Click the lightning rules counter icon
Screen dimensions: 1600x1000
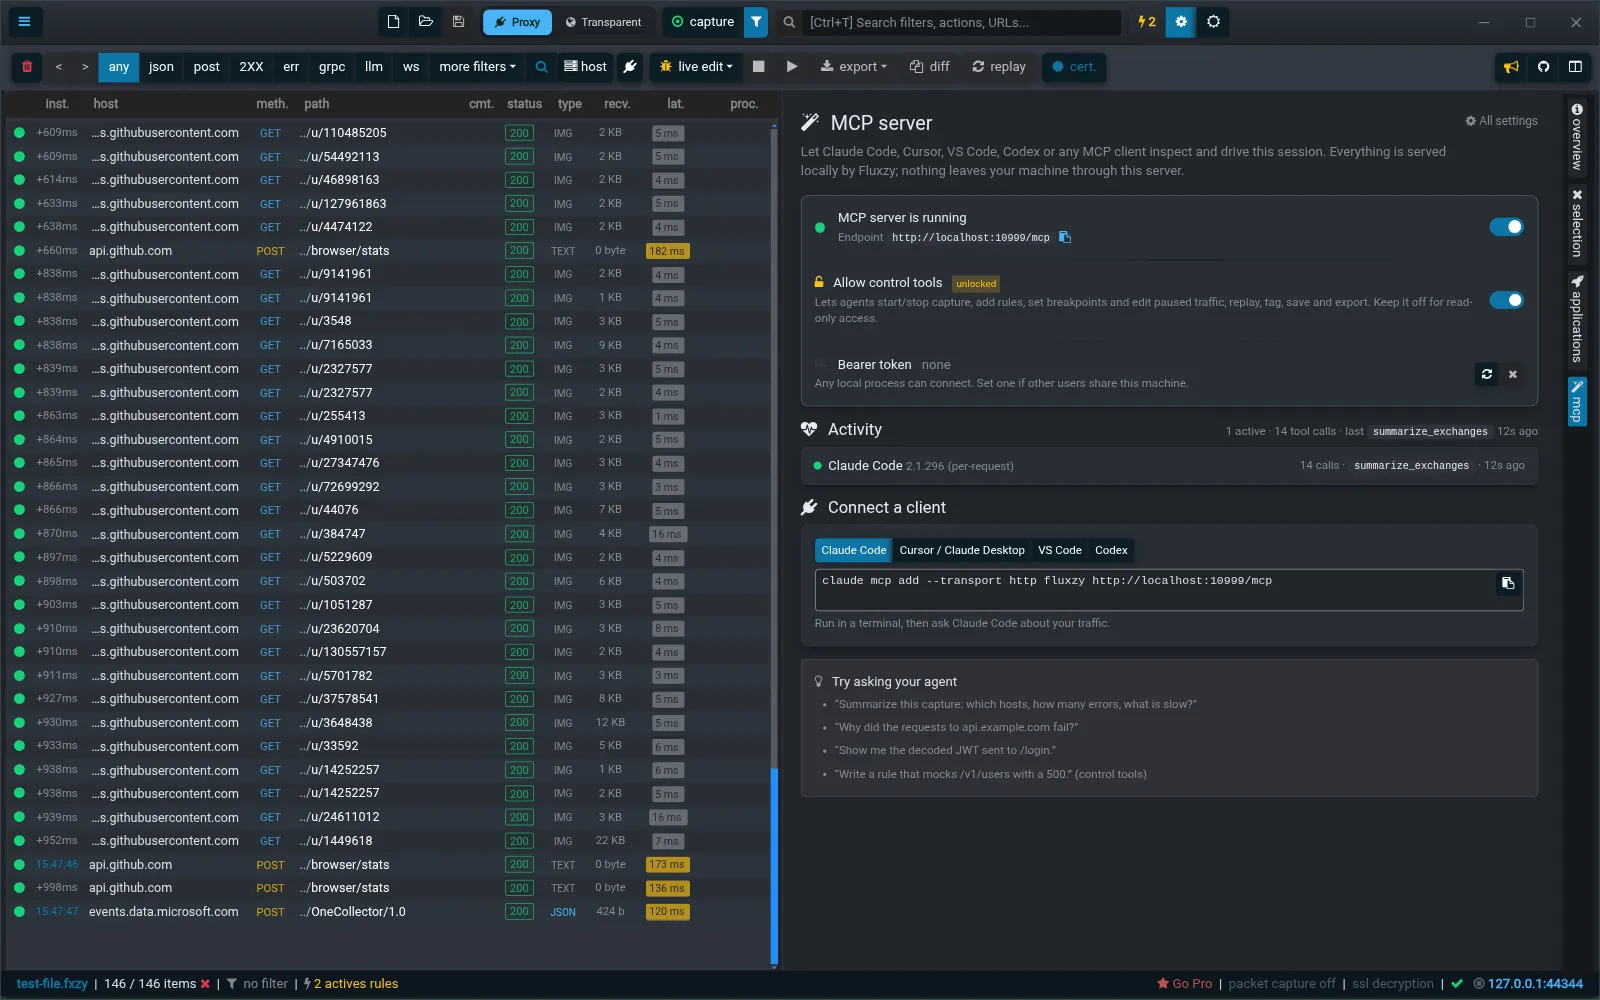[x=1147, y=22]
